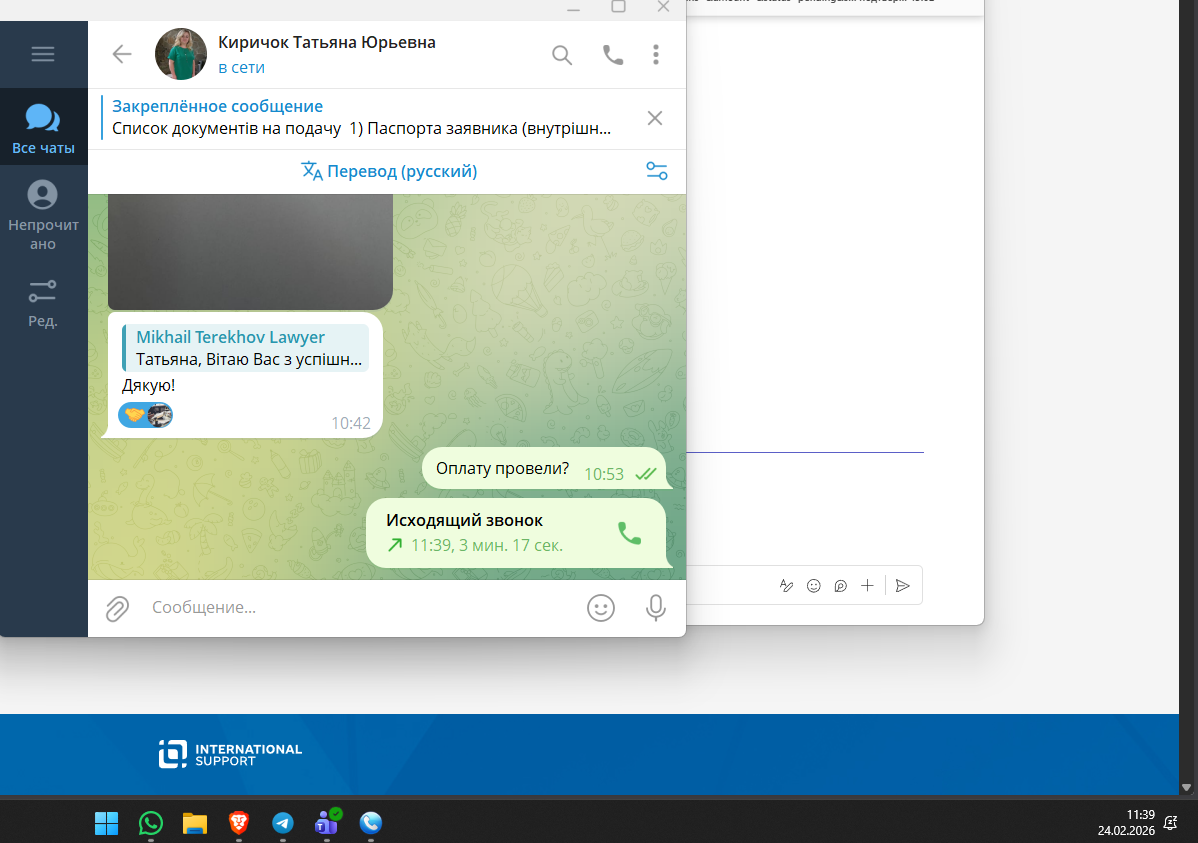
Task: Open Telegram from the taskbar
Action: pyautogui.click(x=283, y=823)
